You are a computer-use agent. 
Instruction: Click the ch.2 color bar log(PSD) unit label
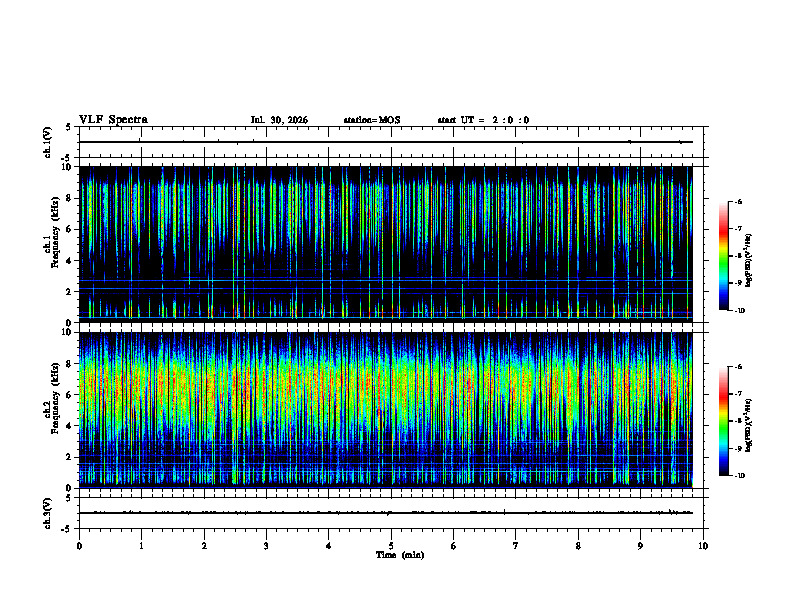coord(749,425)
